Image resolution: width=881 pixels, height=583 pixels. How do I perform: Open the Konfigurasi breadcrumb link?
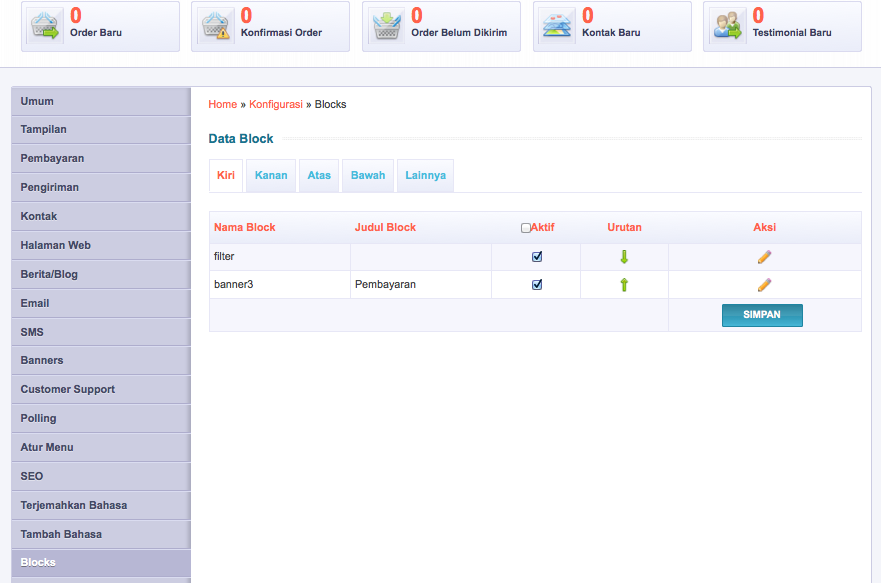pos(275,104)
